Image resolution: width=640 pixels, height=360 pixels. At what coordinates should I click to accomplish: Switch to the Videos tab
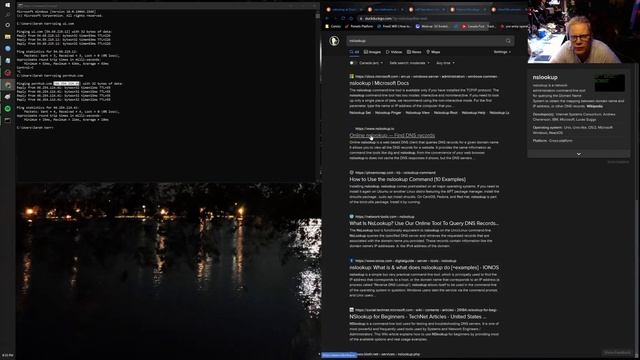394,52
